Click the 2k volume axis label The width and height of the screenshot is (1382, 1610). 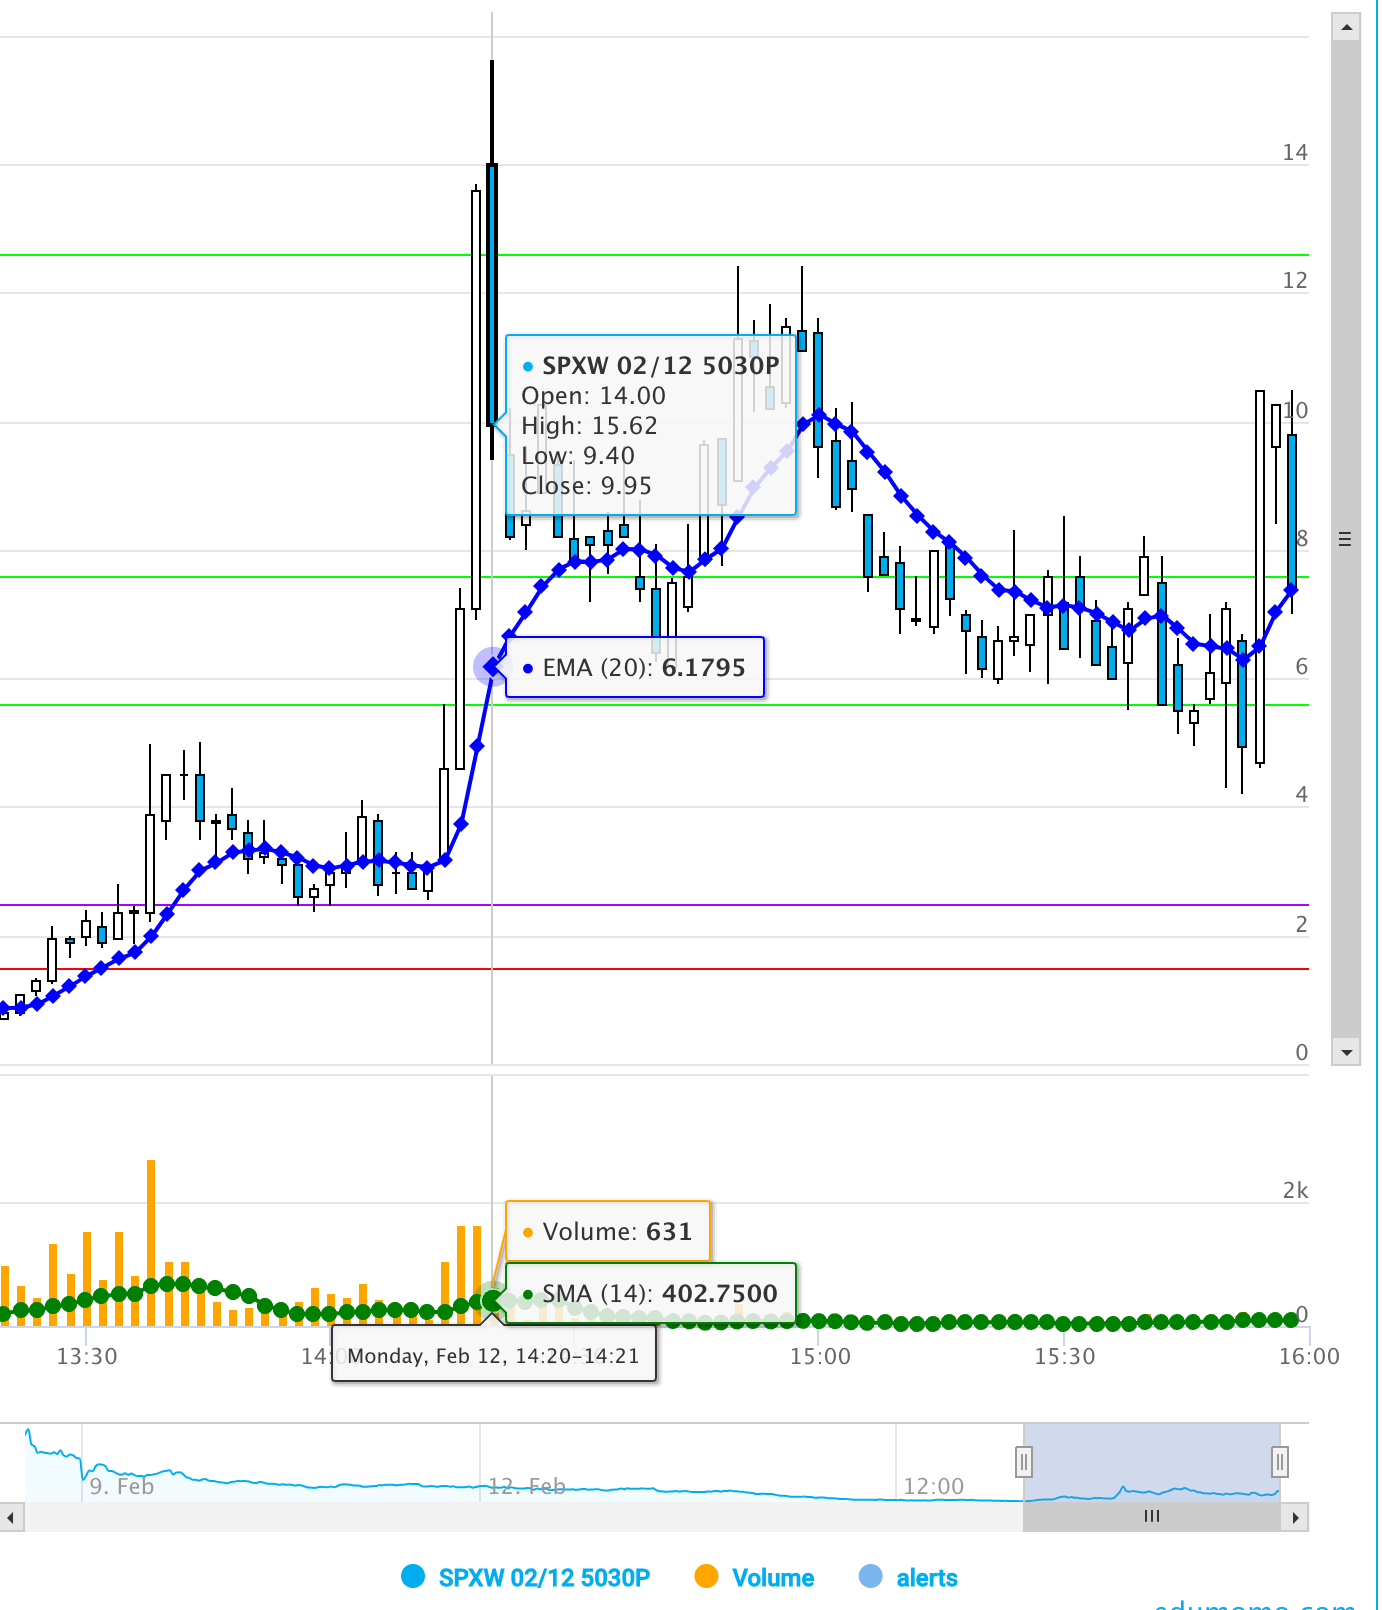point(1295,1190)
